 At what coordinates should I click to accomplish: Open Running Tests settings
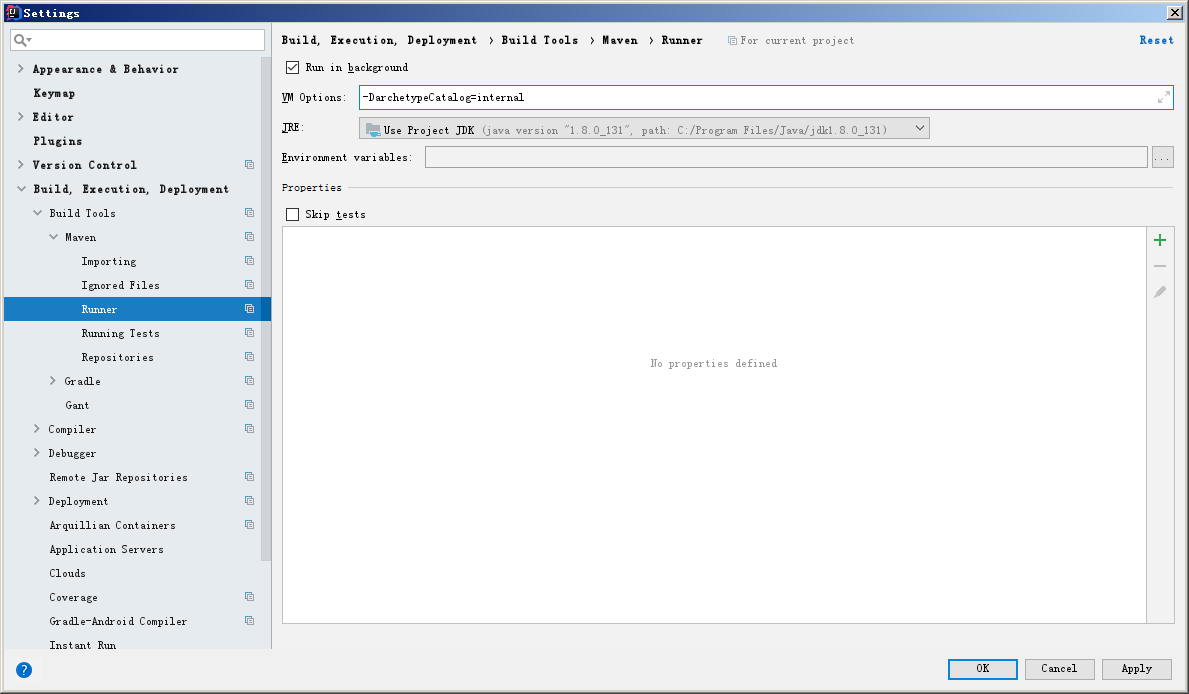point(121,334)
